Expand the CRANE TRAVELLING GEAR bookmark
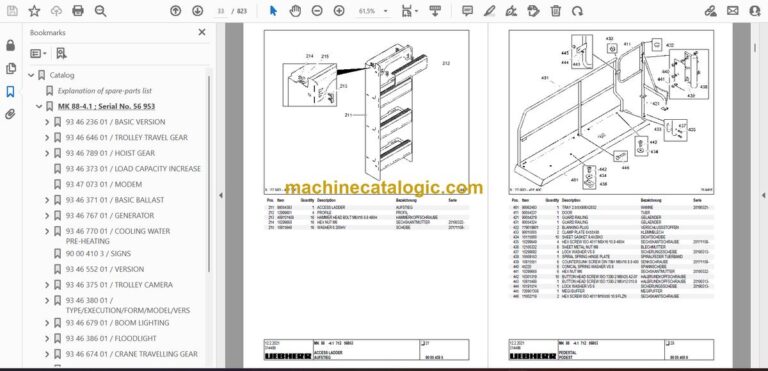The width and height of the screenshot is (768, 371). [x=47, y=354]
